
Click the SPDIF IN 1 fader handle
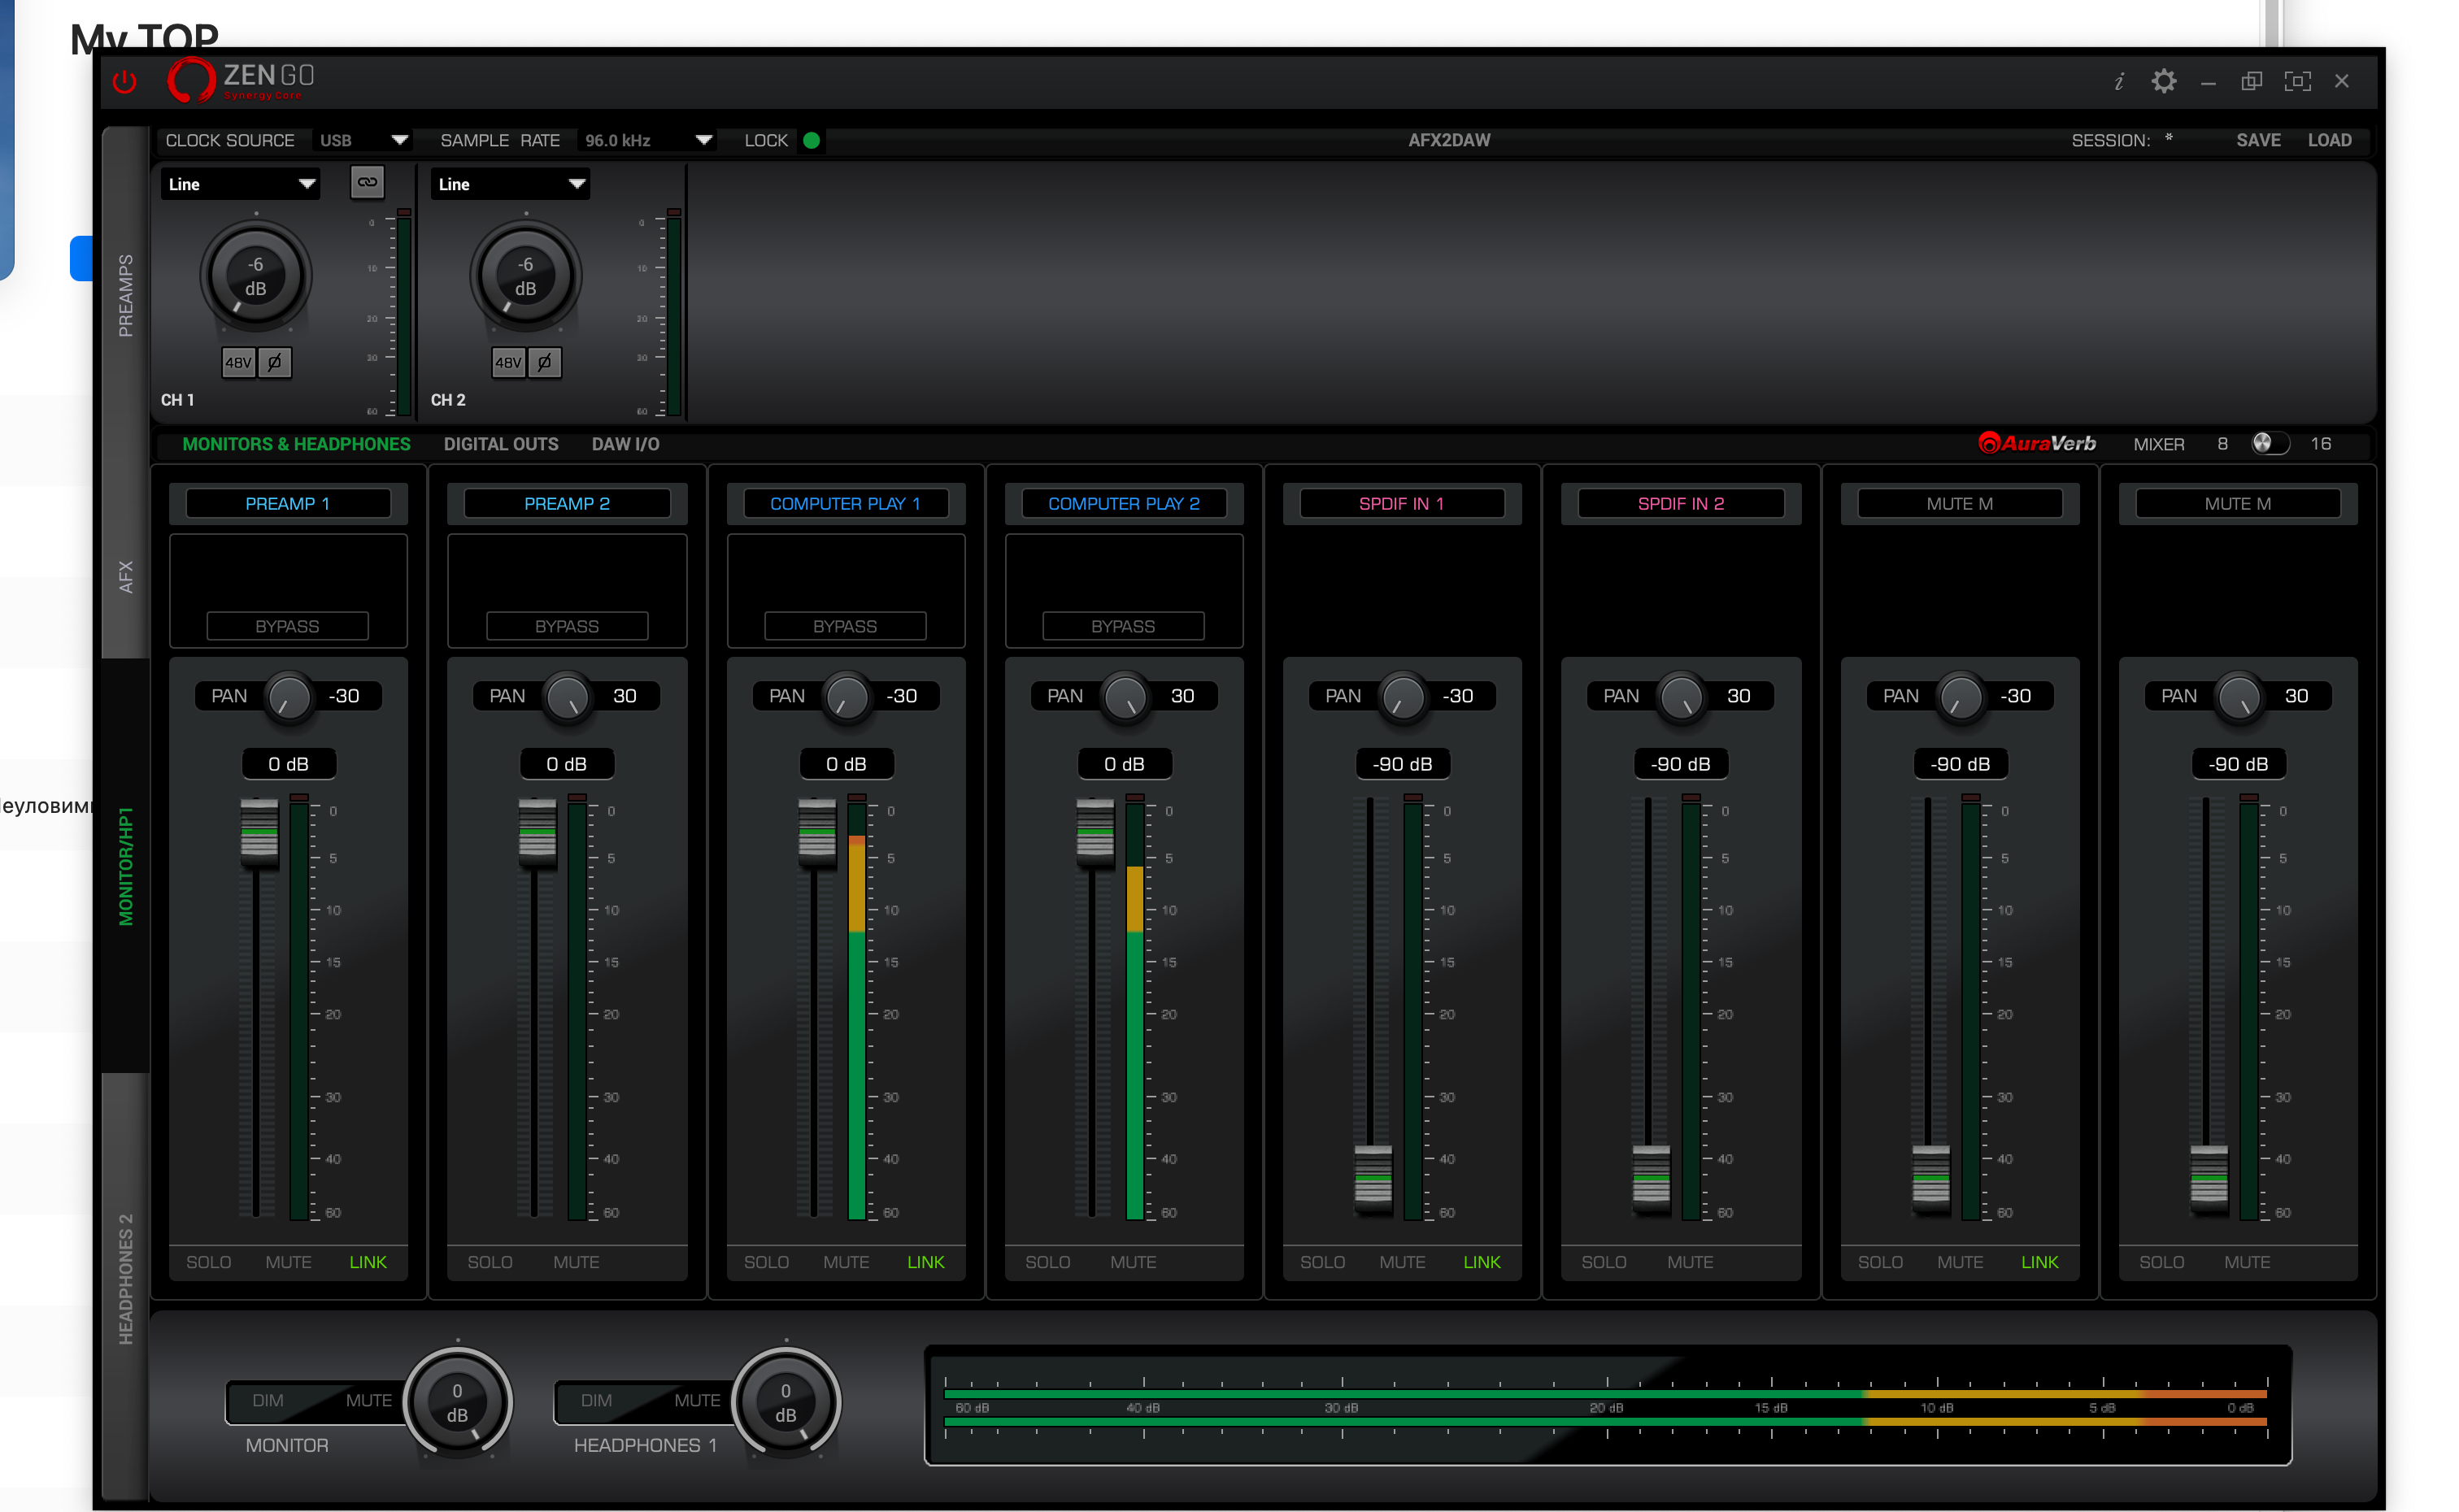(1373, 1177)
